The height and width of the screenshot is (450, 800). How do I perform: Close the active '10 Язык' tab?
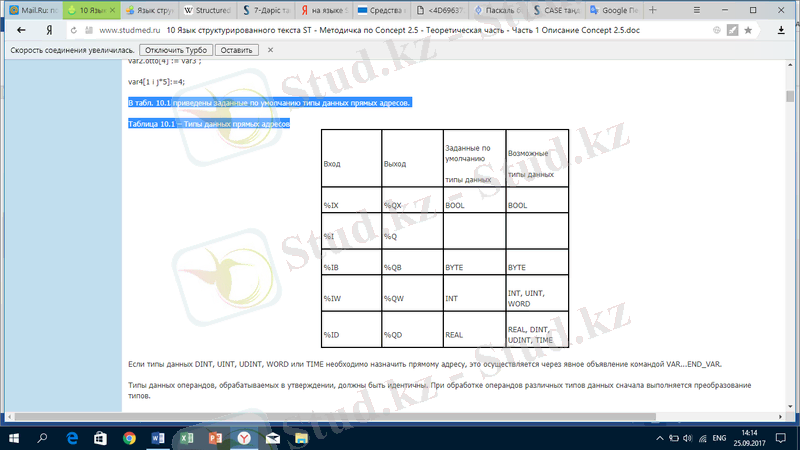click(112, 10)
